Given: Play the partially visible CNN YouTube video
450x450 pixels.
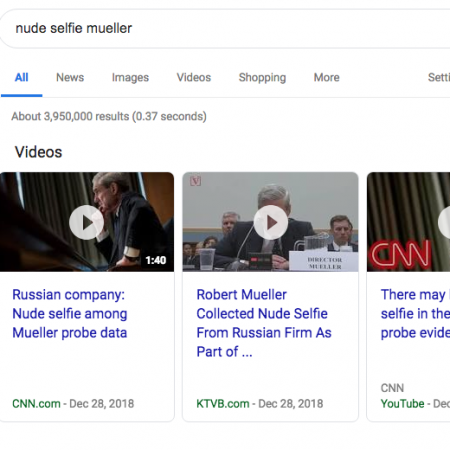Looking at the screenshot, I should pyautogui.click(x=444, y=222).
